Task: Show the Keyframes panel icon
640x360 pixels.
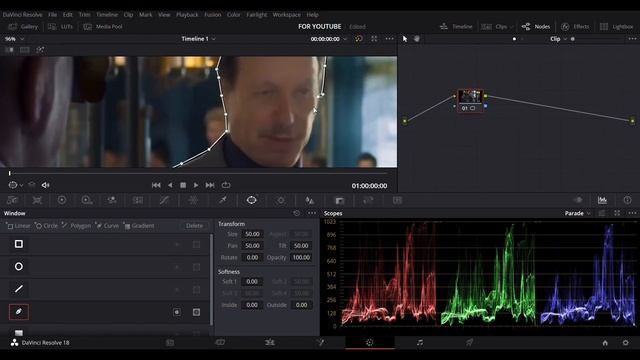Action: click(578, 200)
